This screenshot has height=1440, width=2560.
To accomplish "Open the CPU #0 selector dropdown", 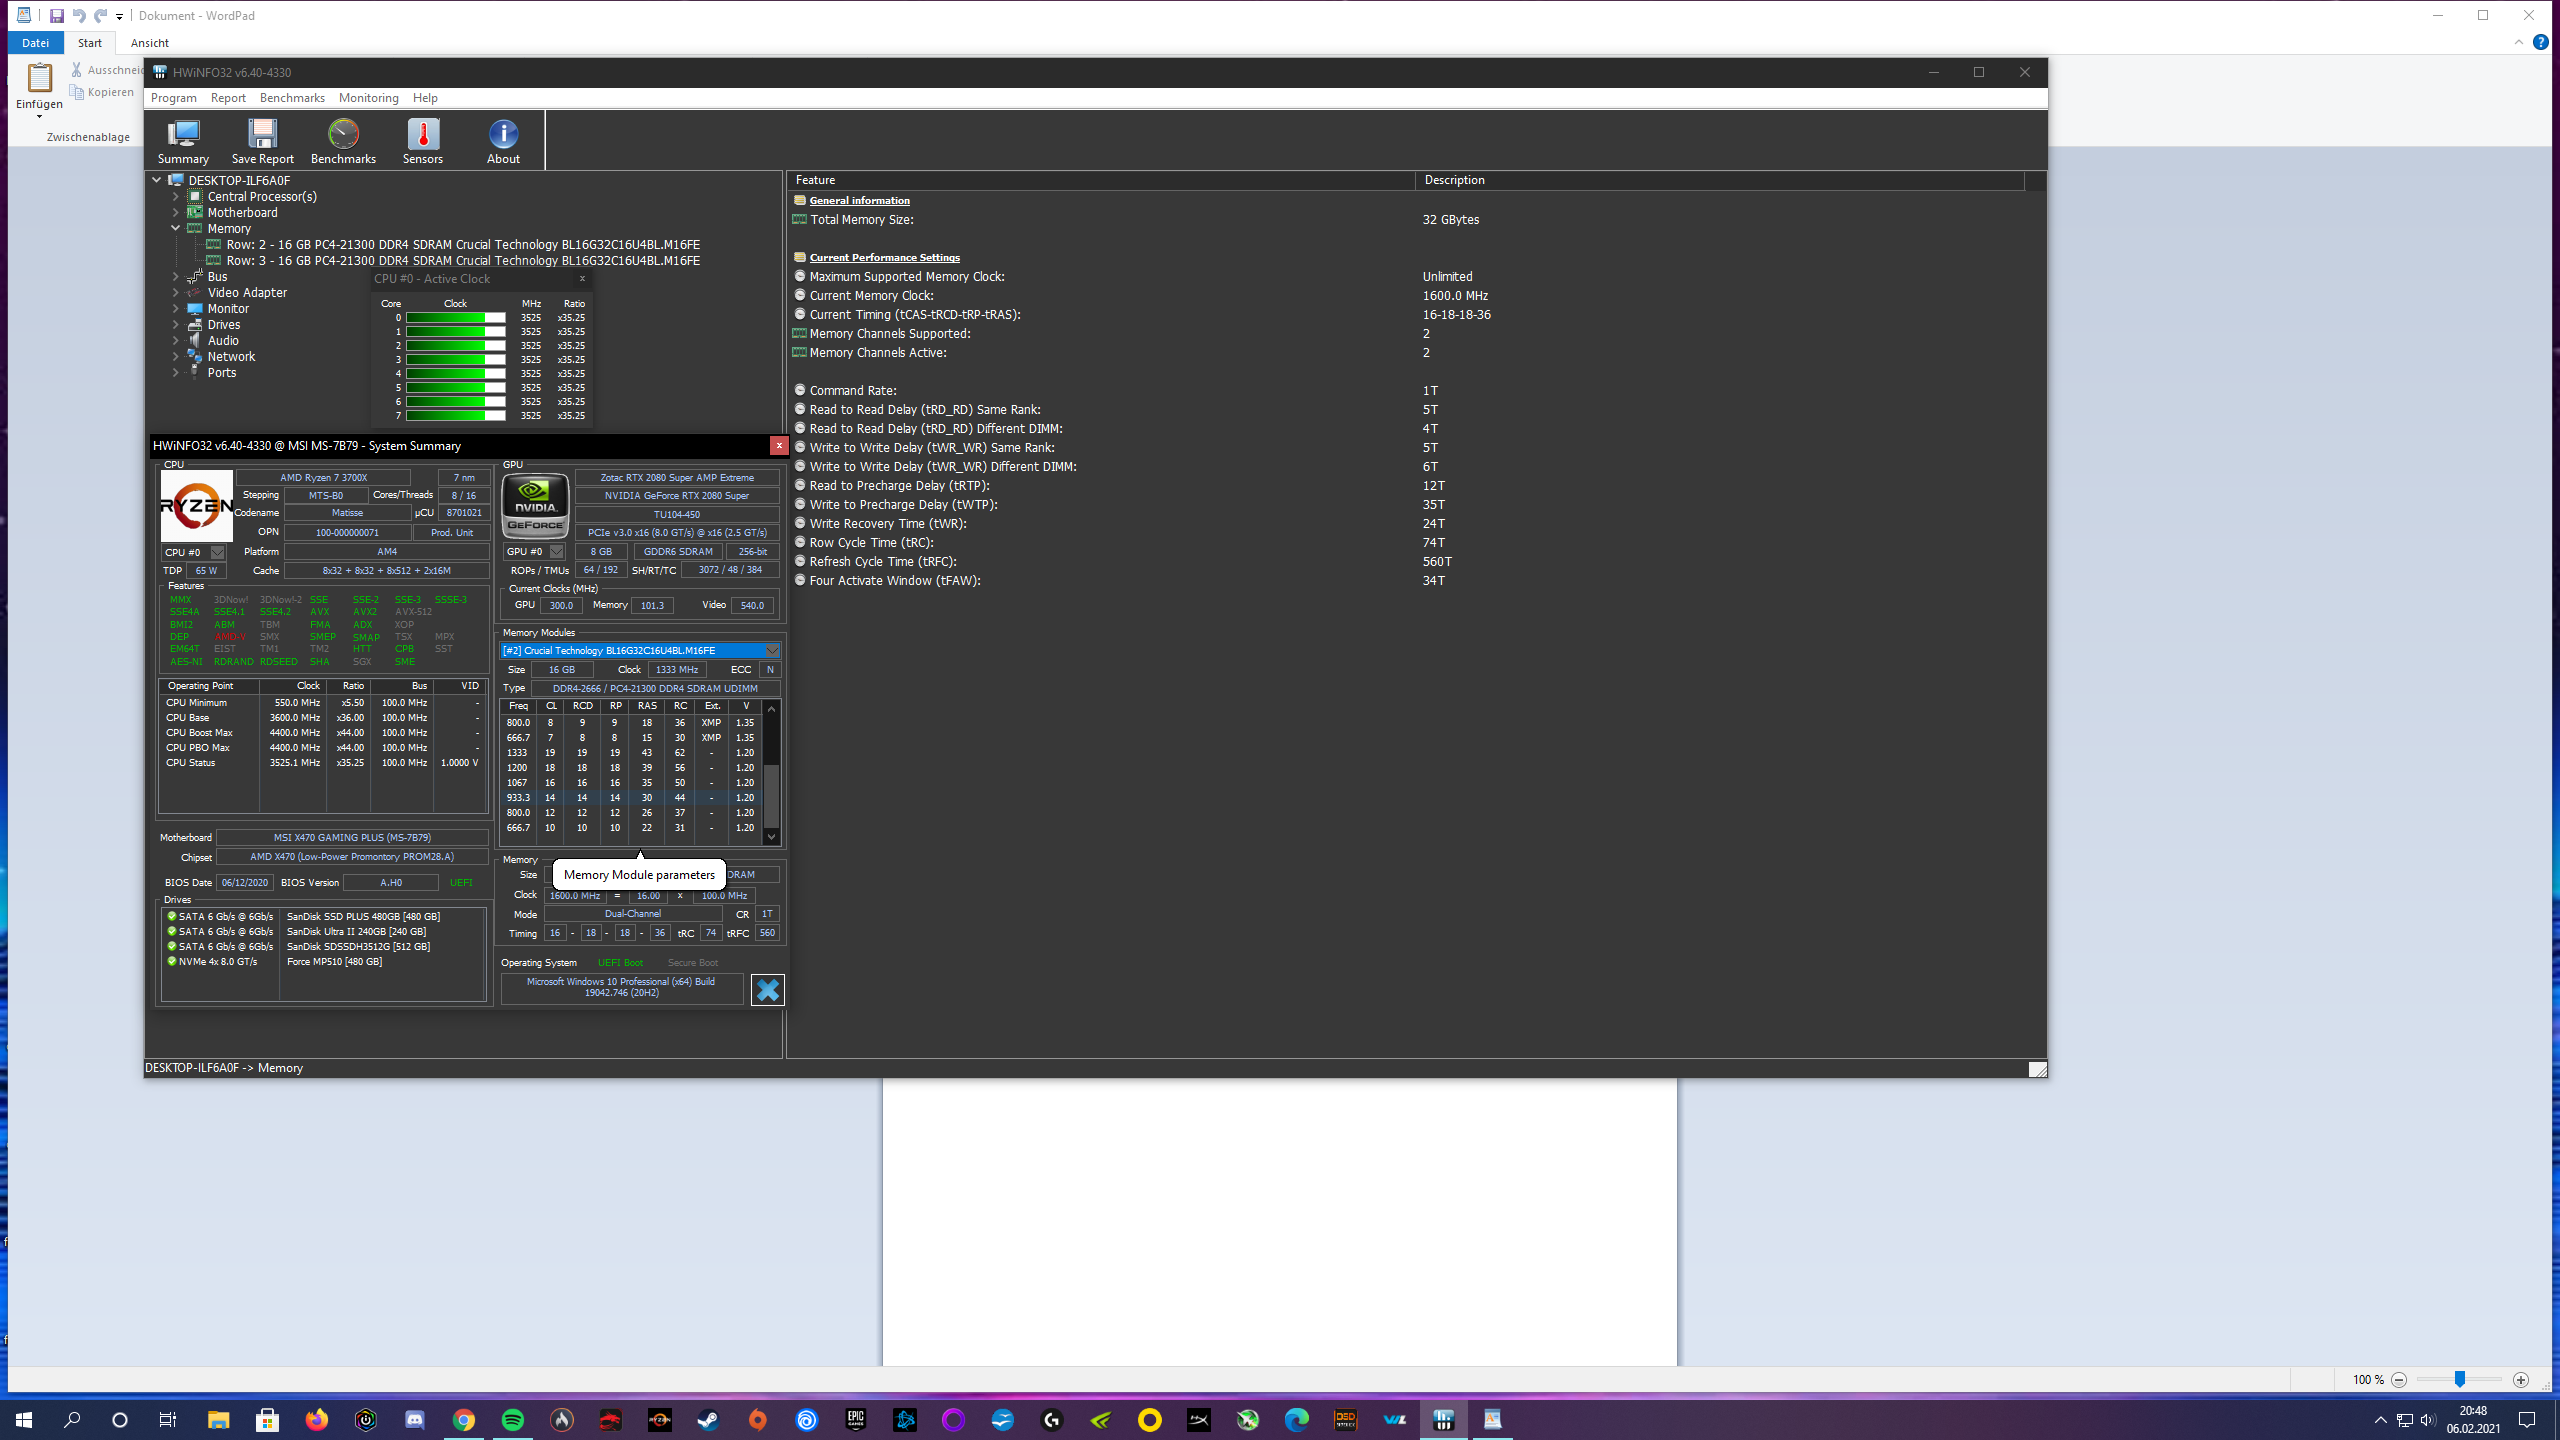I will point(217,552).
